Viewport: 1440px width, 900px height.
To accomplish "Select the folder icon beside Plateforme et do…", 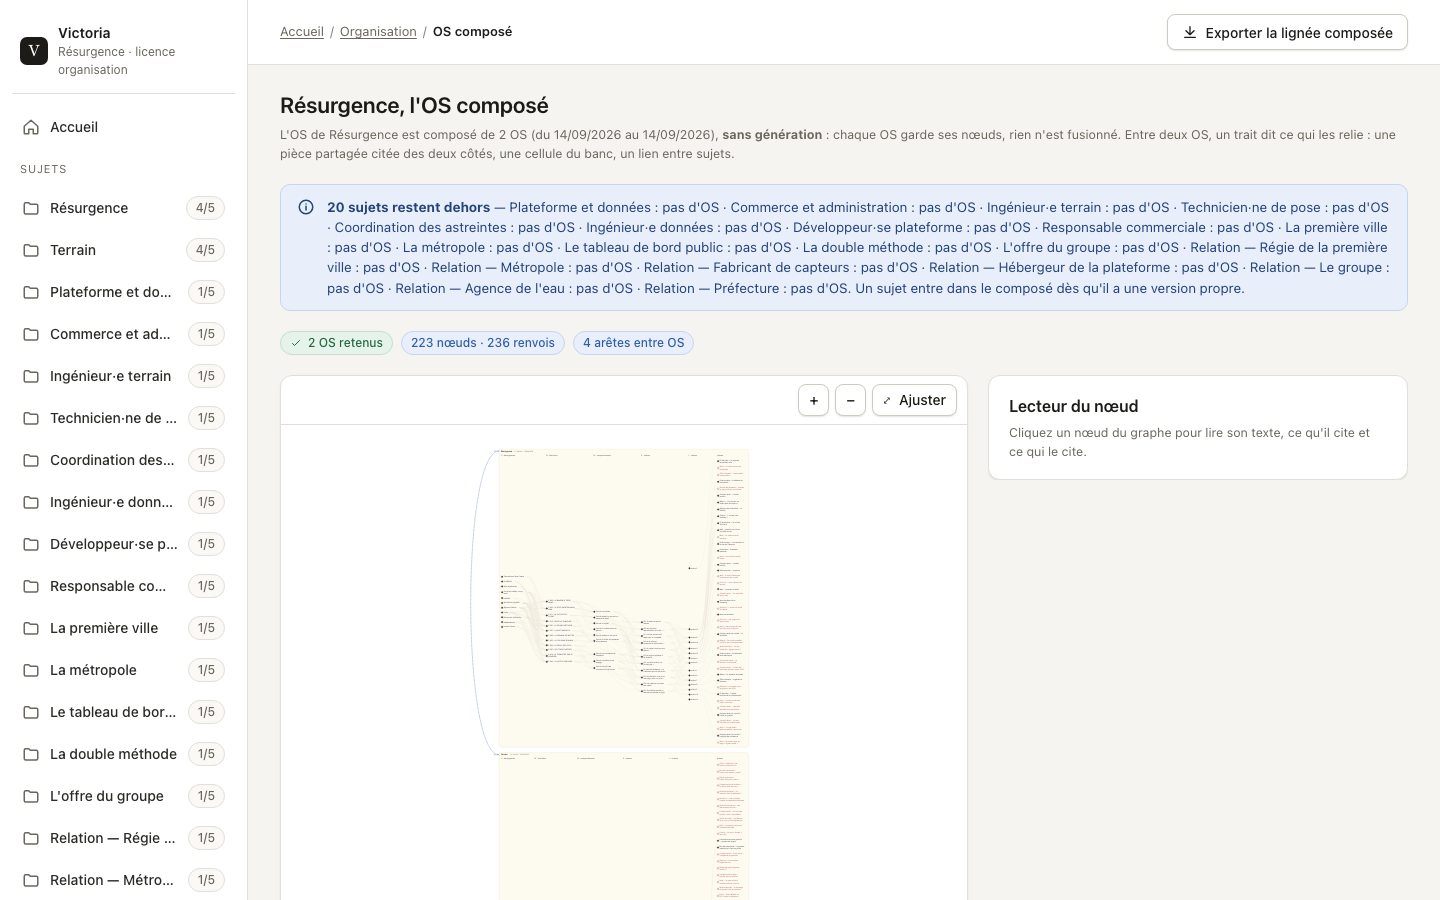I will click(31, 292).
